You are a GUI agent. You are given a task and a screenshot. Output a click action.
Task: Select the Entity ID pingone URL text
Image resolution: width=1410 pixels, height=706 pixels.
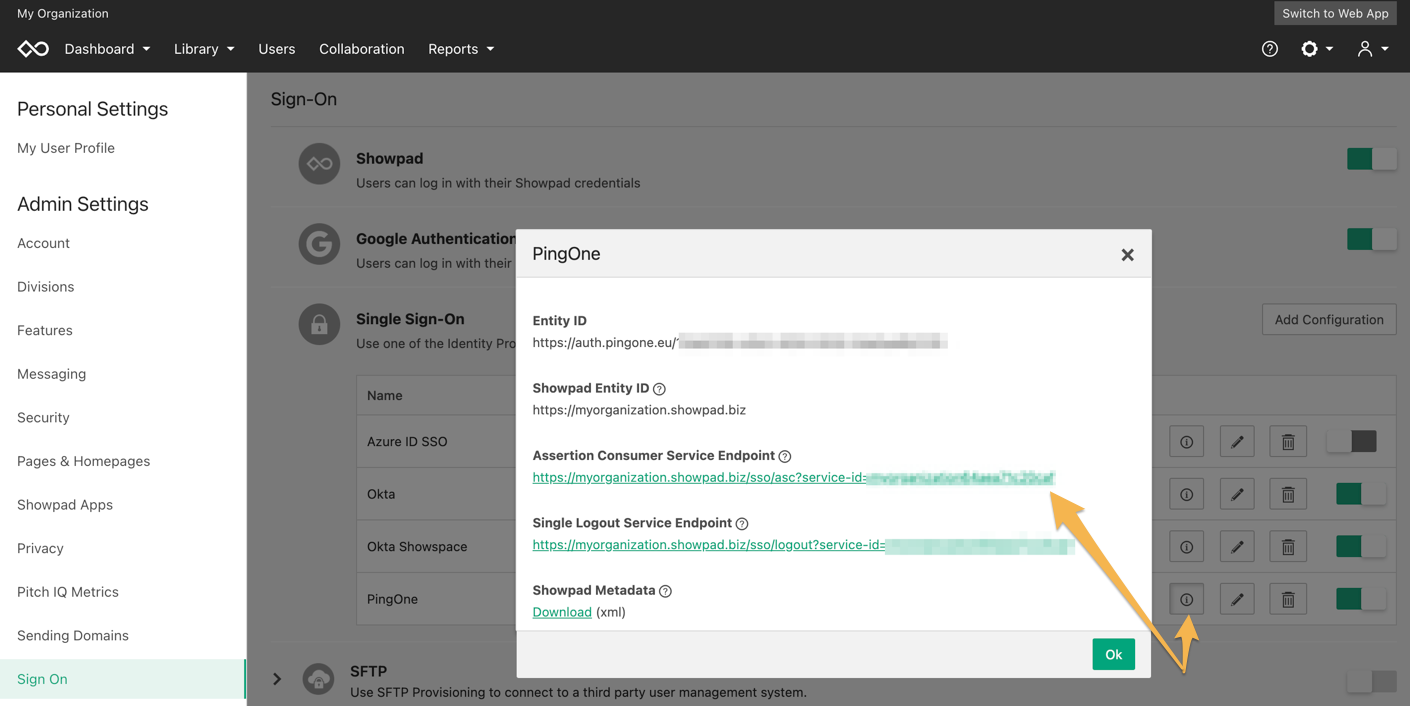[x=740, y=343]
